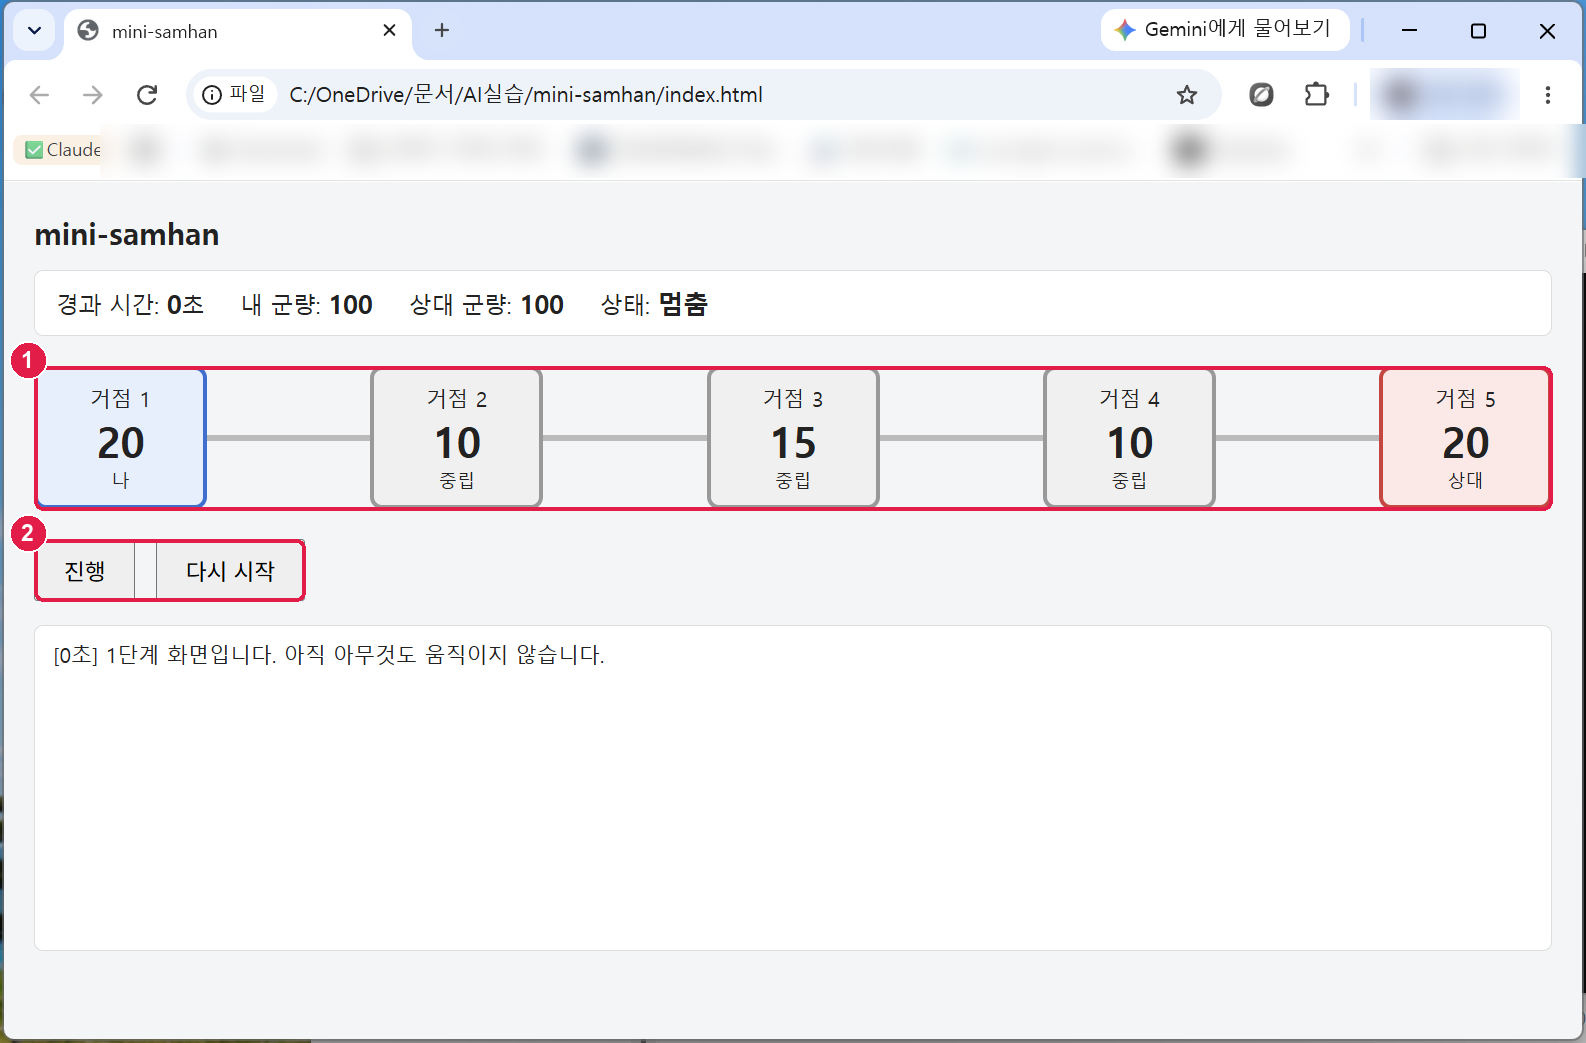Bookmark this page with the star icon
The image size is (1586, 1043).
tap(1187, 95)
